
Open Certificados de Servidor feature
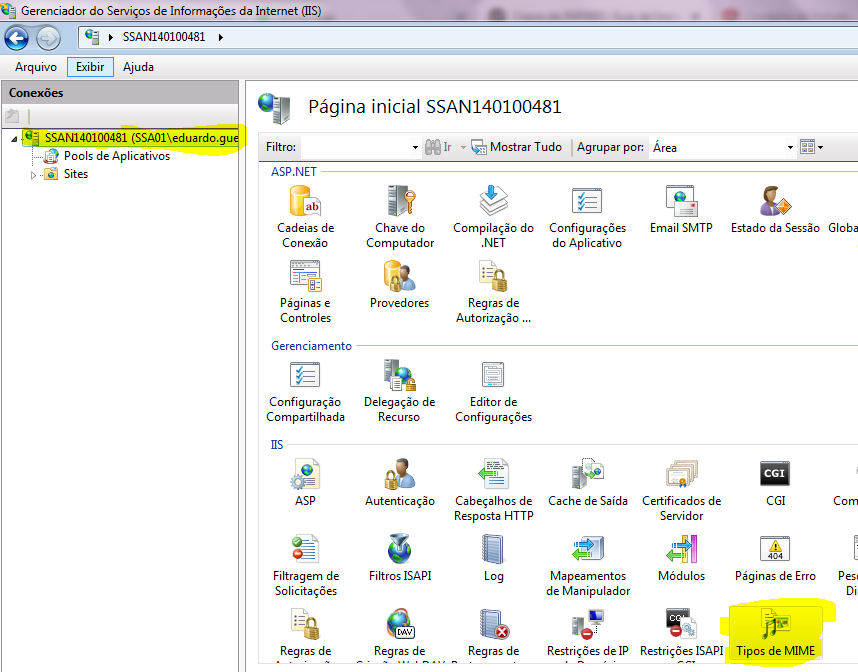pos(681,490)
